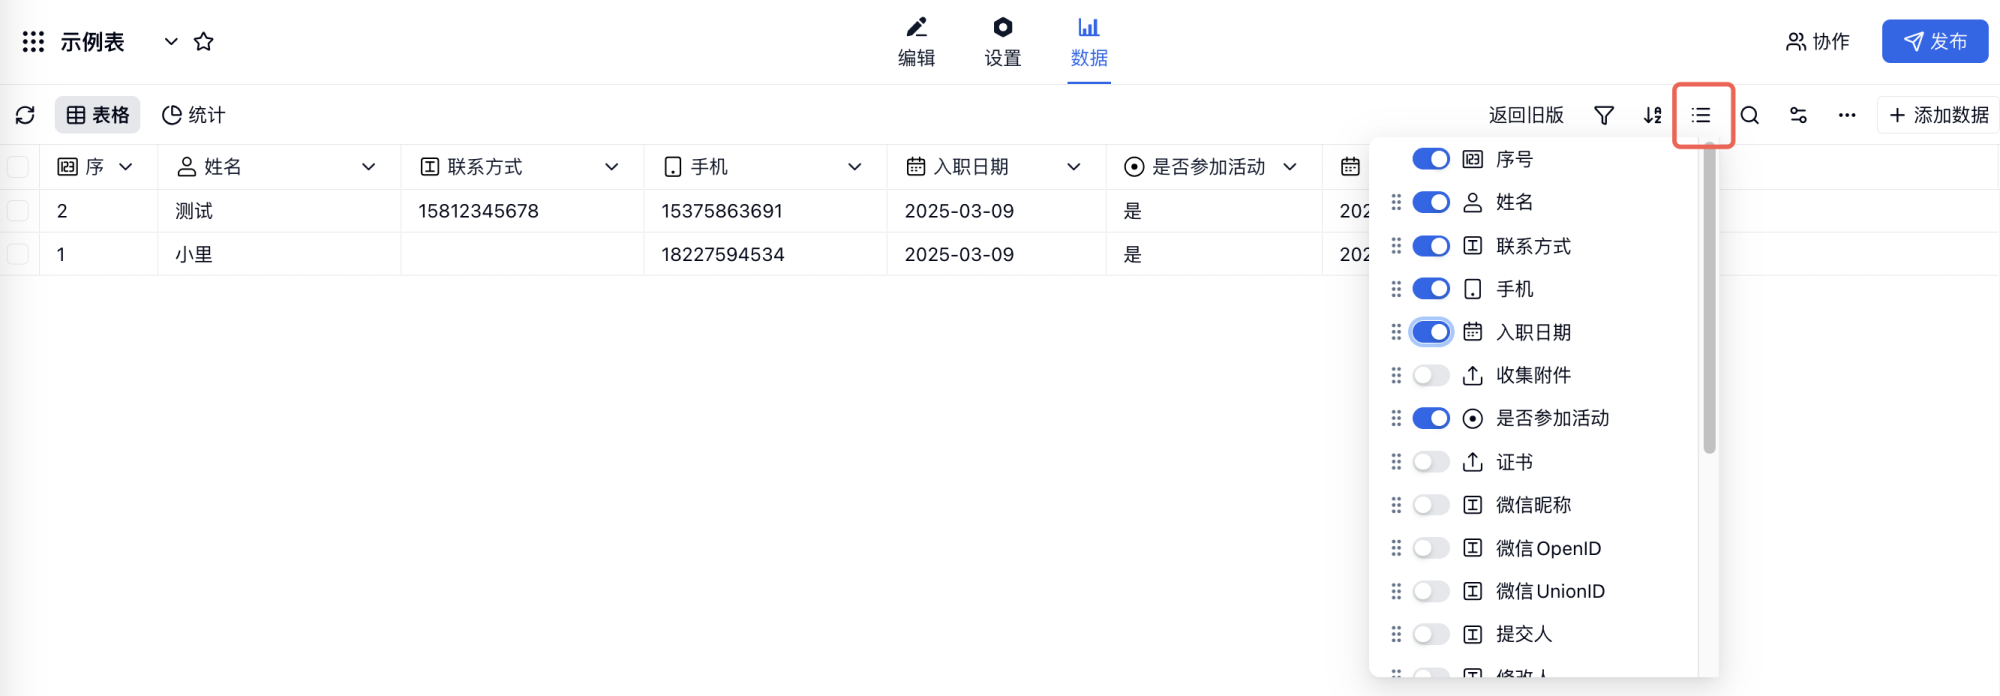Viewport: 2000px width, 696px height.
Task: Enable 证书 field visibility
Action: [x=1431, y=462]
